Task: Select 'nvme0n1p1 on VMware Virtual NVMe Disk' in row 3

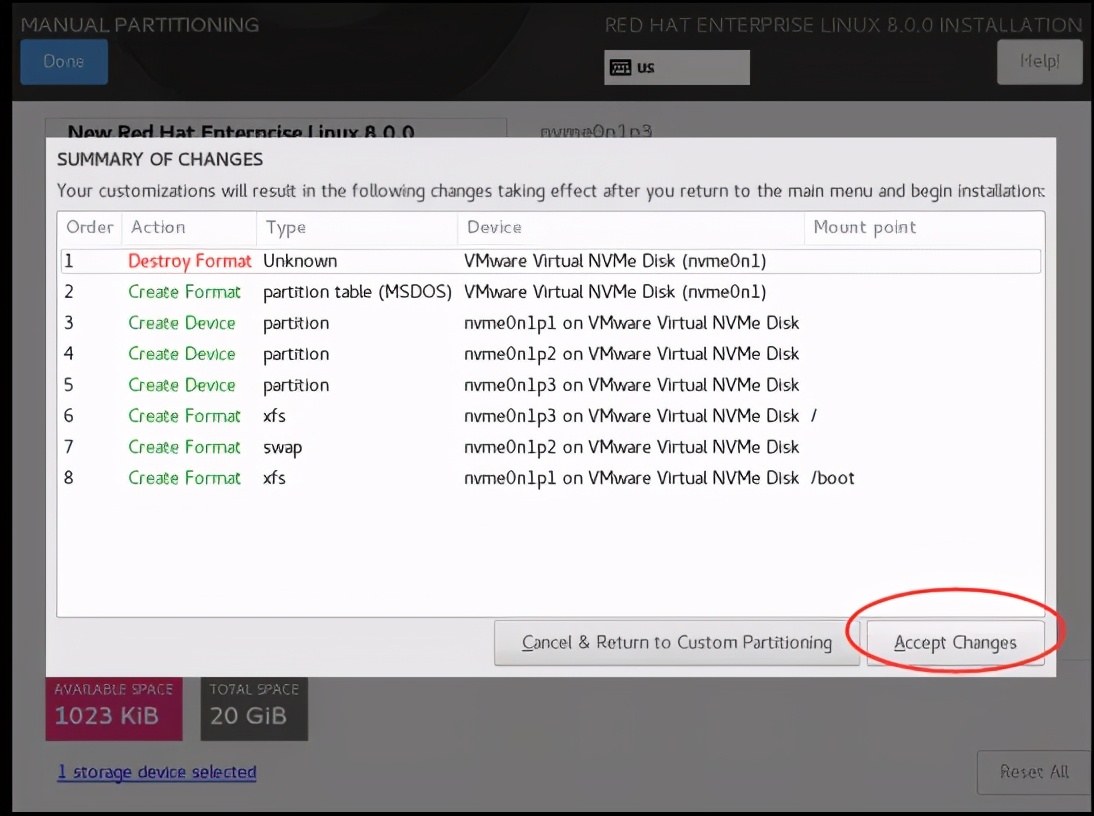Action: (x=631, y=323)
